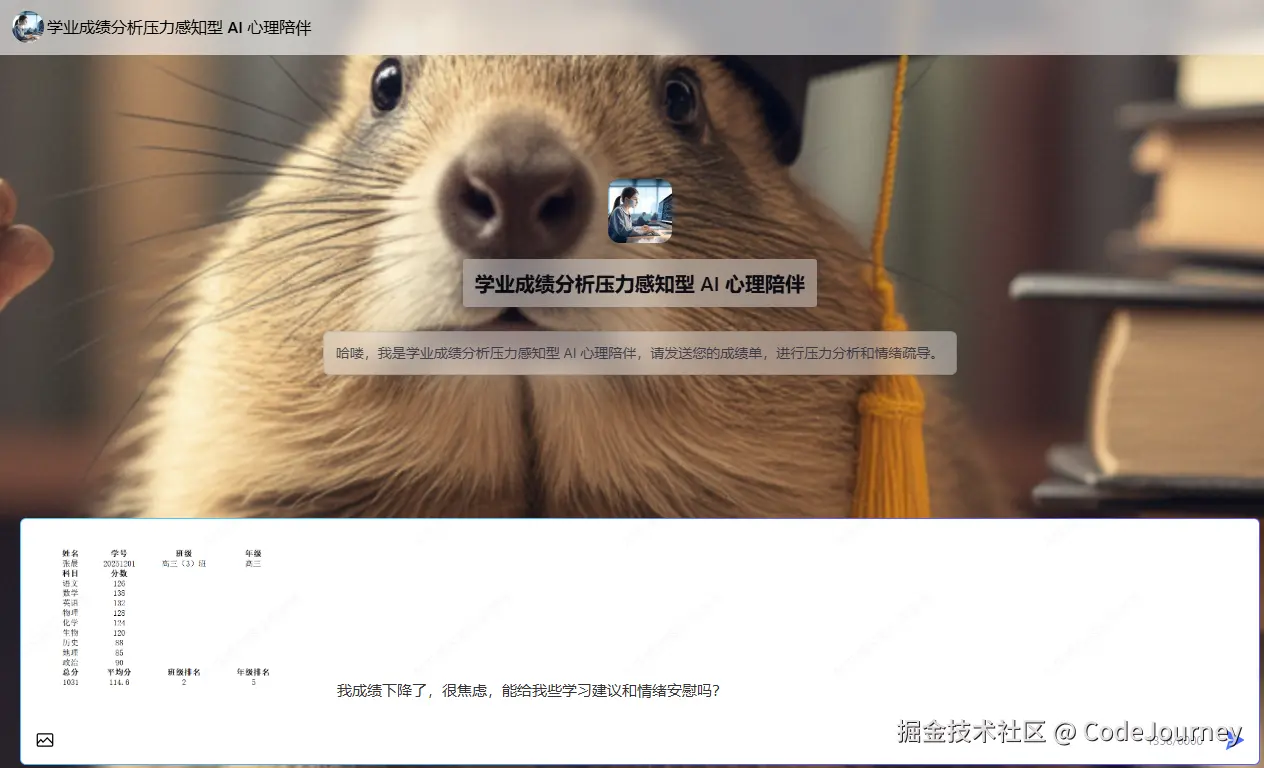Open the AI companion avatar above the title
This screenshot has height=768, width=1264.
(x=639, y=211)
